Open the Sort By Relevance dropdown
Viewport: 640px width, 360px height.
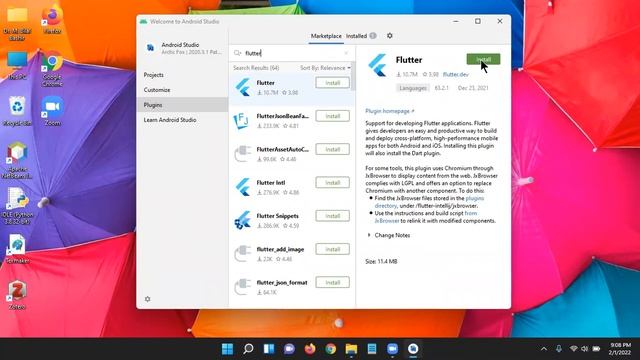coord(325,68)
